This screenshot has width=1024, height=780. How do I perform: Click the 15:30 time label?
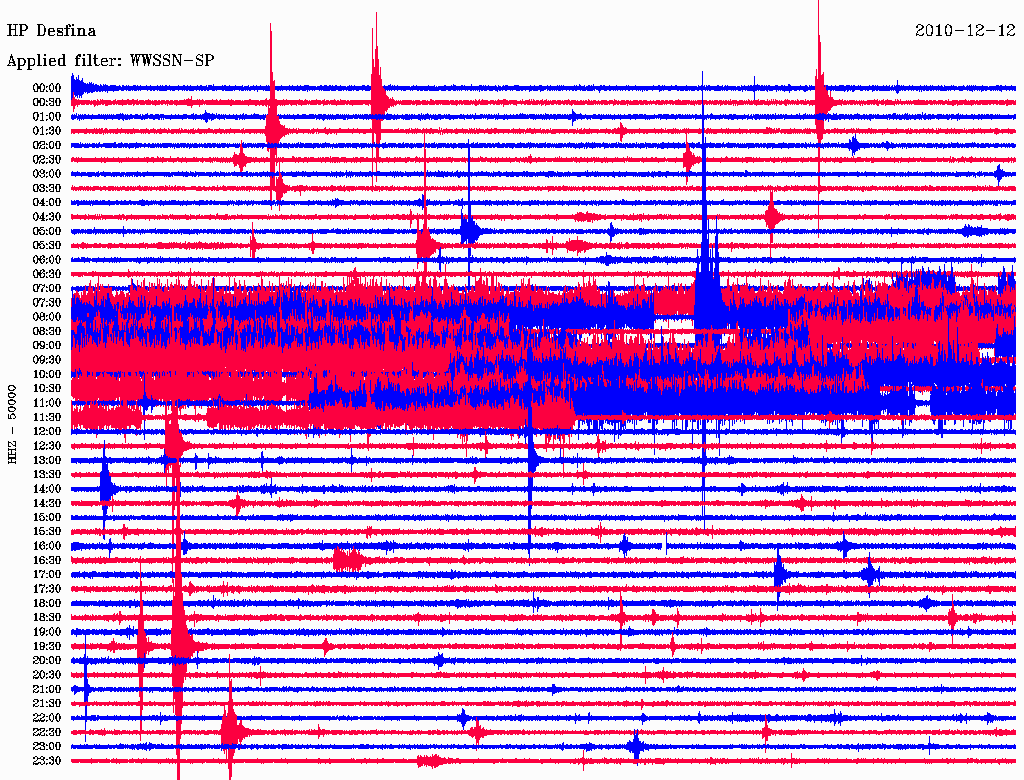click(47, 532)
